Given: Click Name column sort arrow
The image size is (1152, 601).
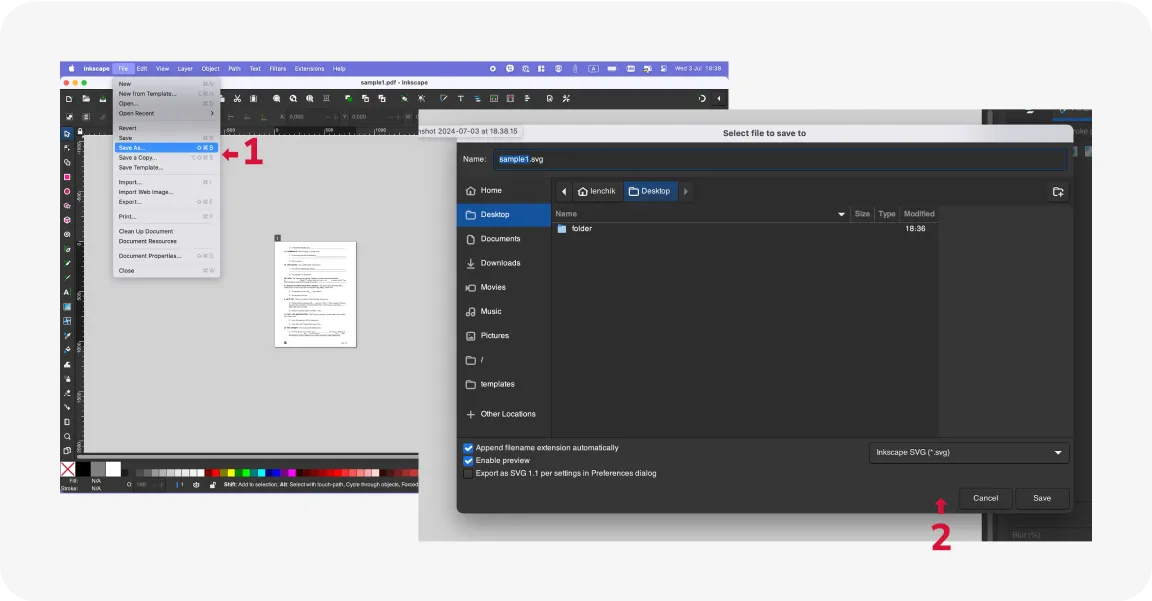Looking at the screenshot, I should (x=841, y=215).
